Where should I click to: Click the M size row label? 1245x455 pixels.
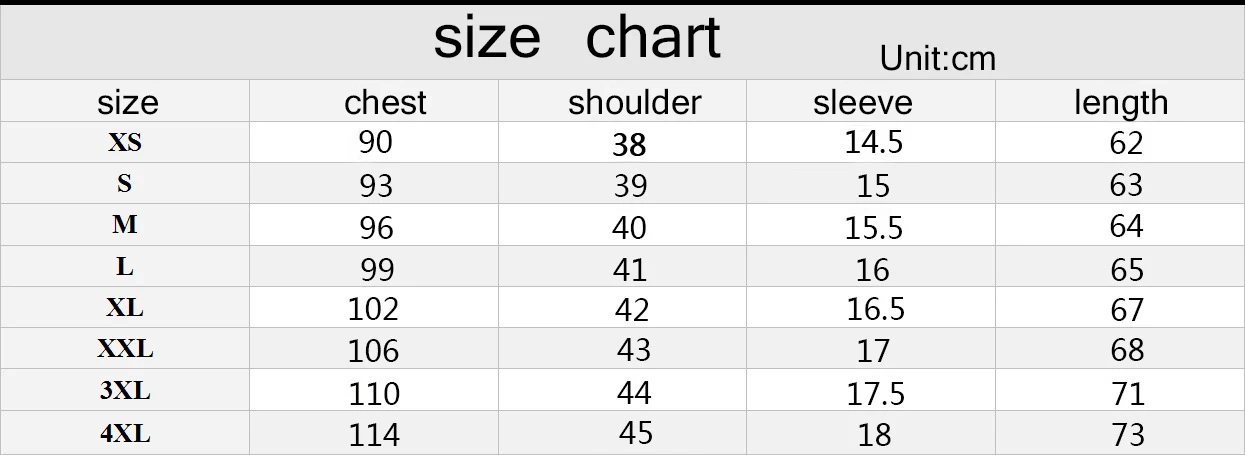point(125,225)
